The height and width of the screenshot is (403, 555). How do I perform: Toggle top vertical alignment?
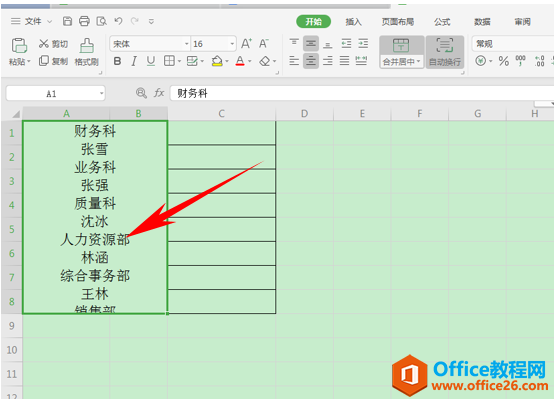coord(294,44)
